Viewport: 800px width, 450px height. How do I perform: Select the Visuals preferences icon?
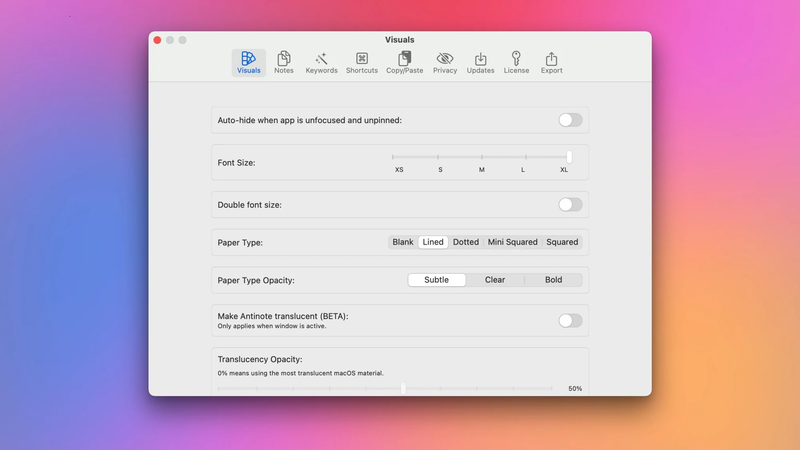point(248,62)
